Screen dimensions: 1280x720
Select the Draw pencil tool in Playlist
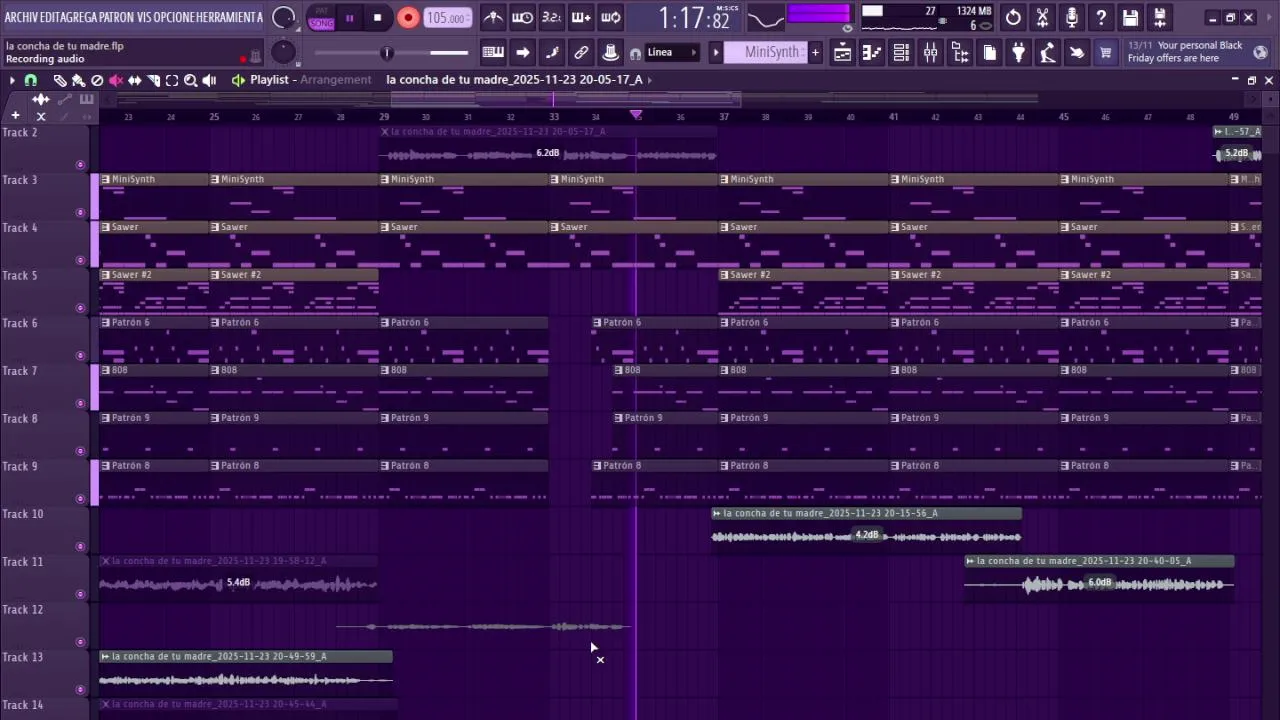point(60,80)
